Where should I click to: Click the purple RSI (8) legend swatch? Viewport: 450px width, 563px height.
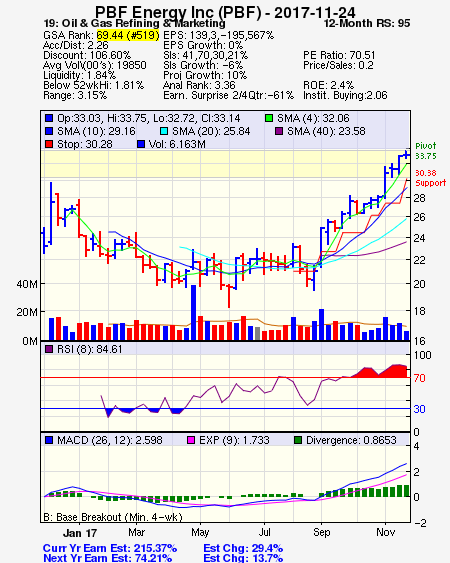pyautogui.click(x=49, y=349)
